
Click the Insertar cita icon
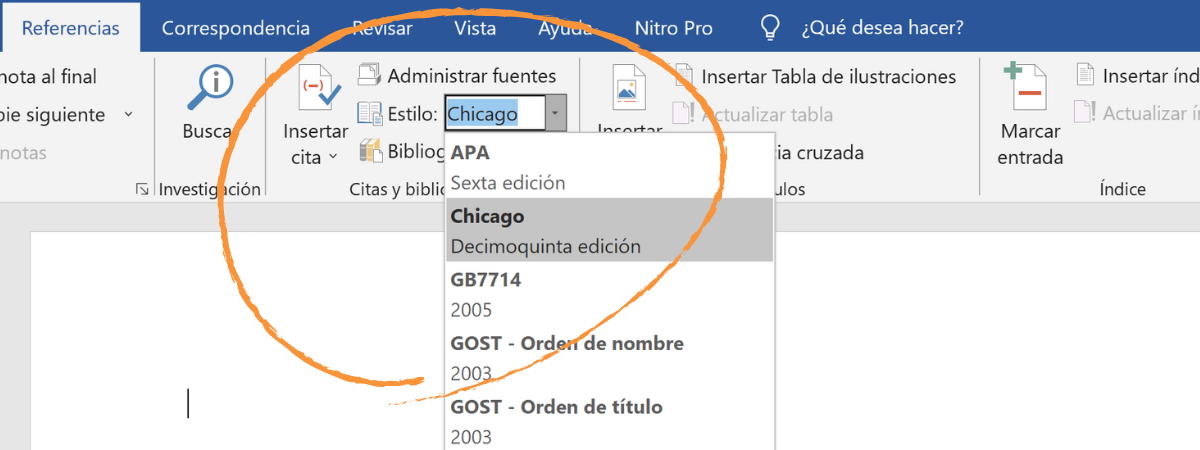(x=319, y=89)
